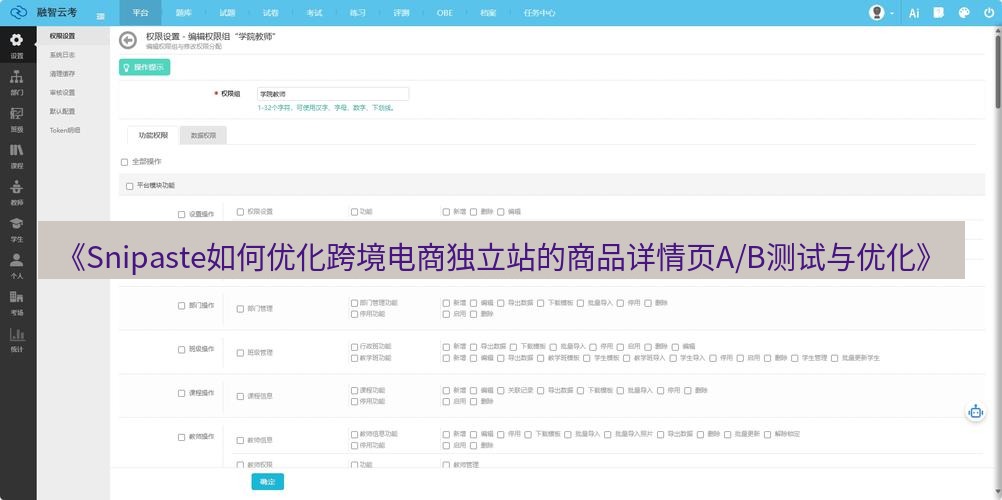1002x500 pixels.
Task: Open 审核设置 in the settings submenu
Action: pyautogui.click(x=63, y=93)
